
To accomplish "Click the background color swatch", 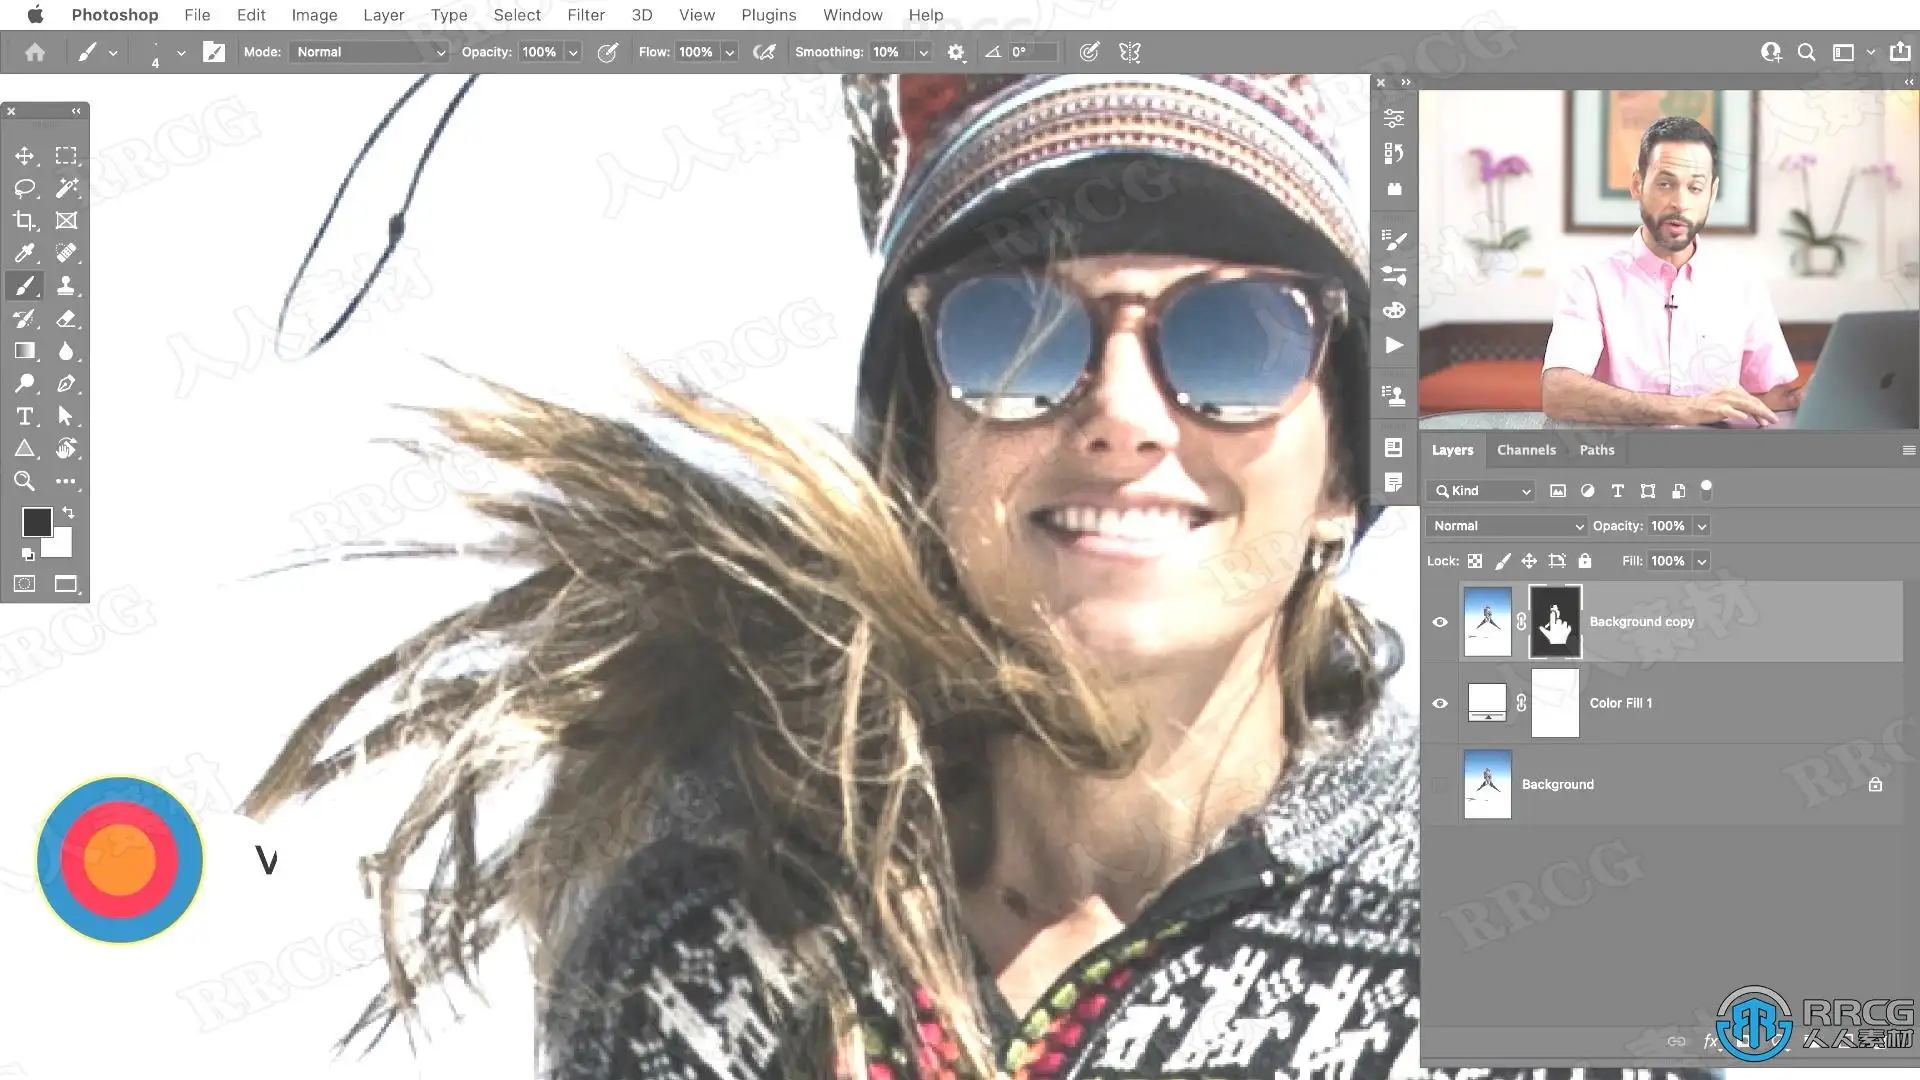I will pos(60,545).
